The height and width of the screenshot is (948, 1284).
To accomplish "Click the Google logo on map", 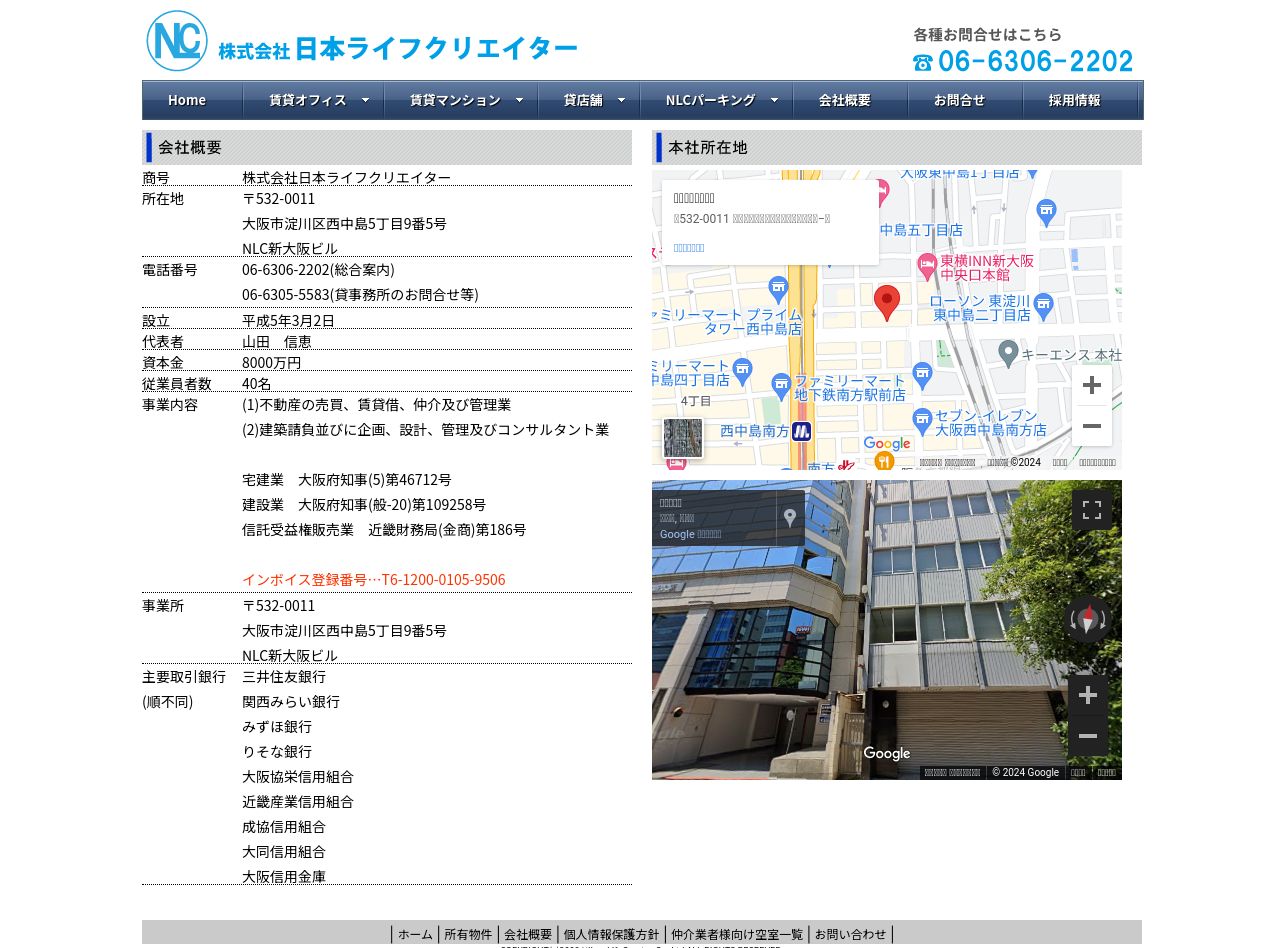I will pos(887,444).
